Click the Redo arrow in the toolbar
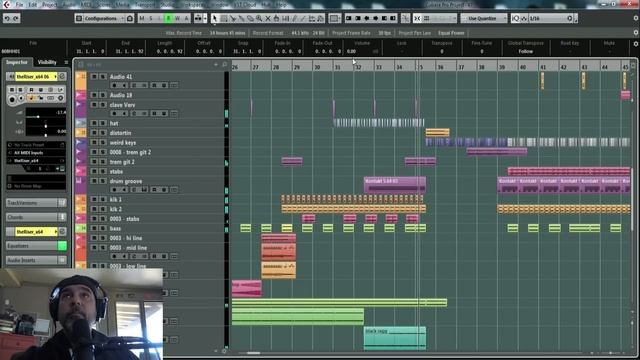The width and height of the screenshot is (640, 360). pyautogui.click(x=16, y=18)
